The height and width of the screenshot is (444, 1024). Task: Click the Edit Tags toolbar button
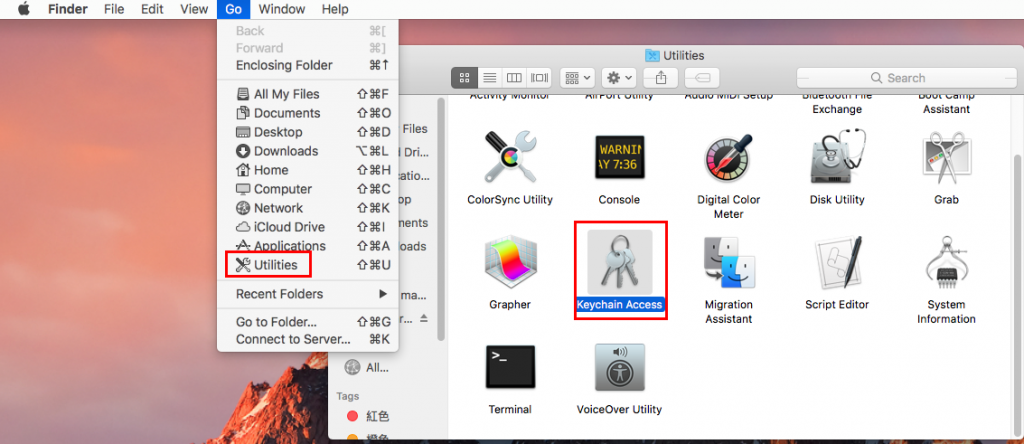pos(702,78)
